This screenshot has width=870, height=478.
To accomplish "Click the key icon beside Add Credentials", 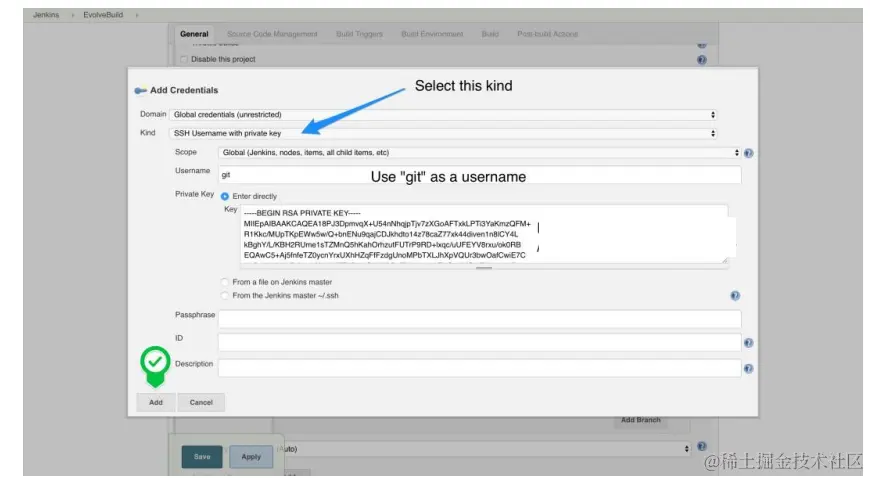I will pyautogui.click(x=140, y=90).
